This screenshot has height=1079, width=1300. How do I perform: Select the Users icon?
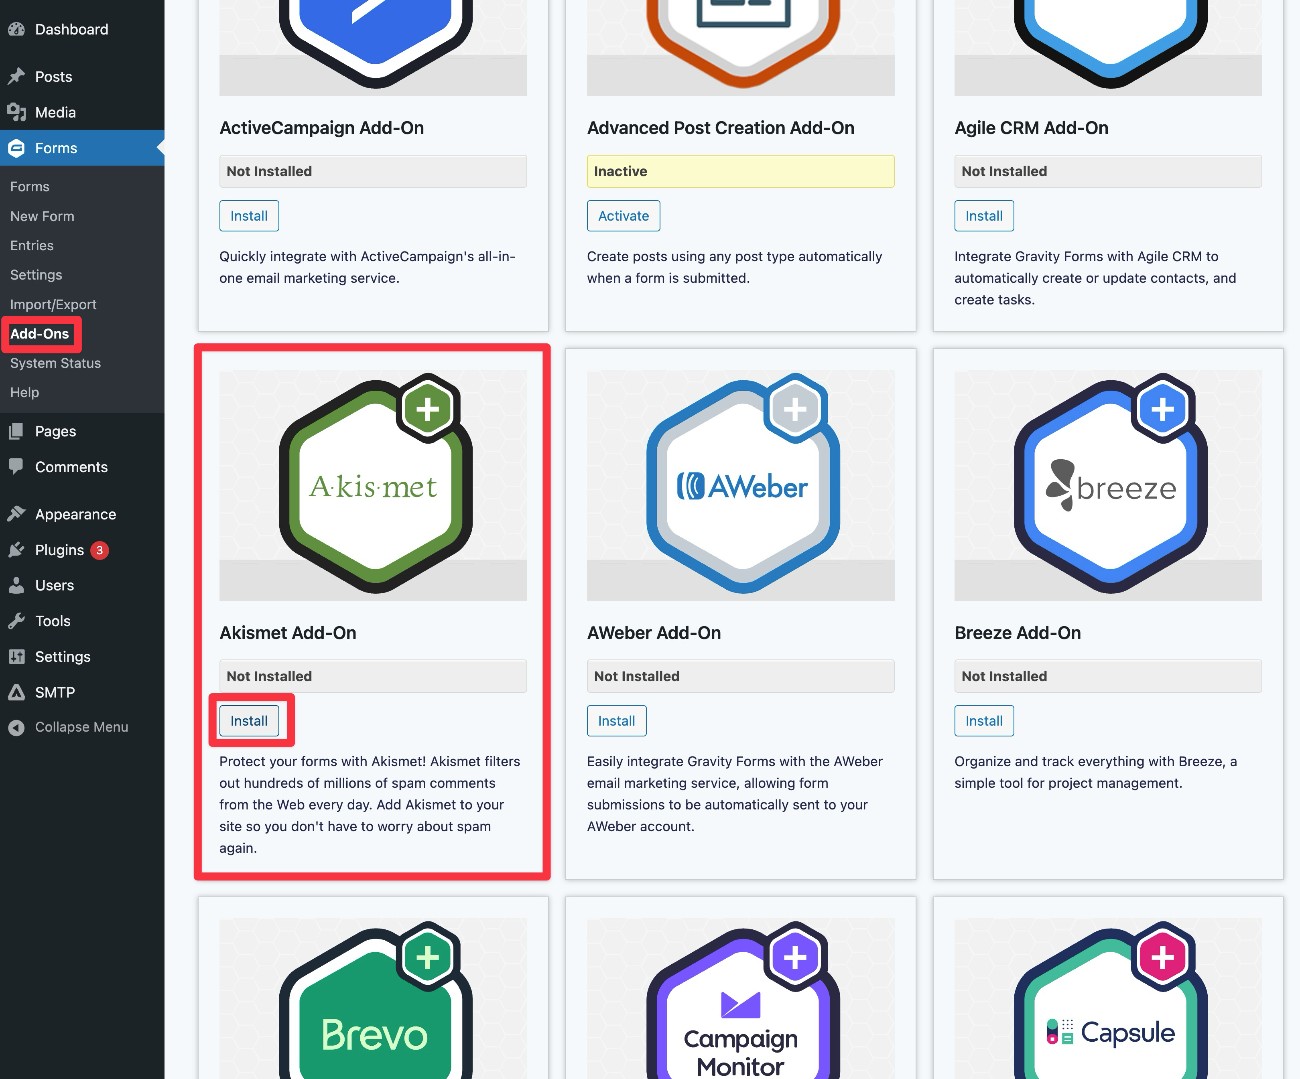coord(17,585)
